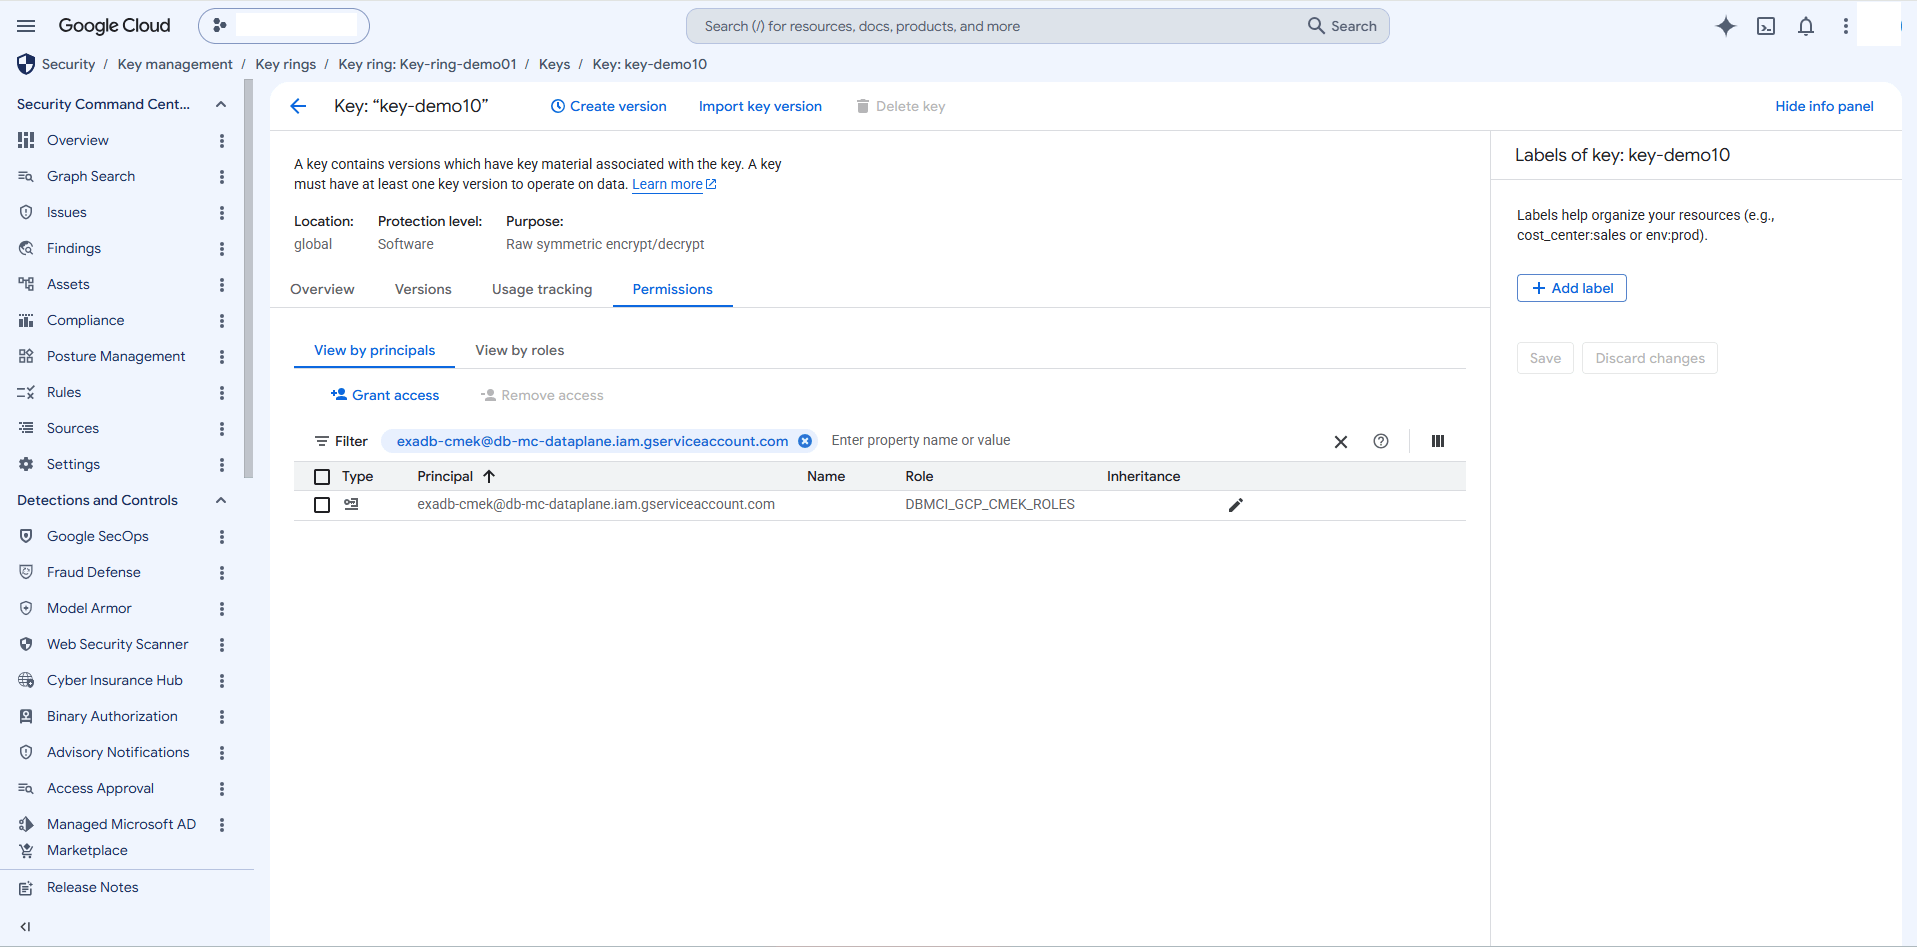Switch to the Versions tab
This screenshot has width=1917, height=947.
point(423,289)
